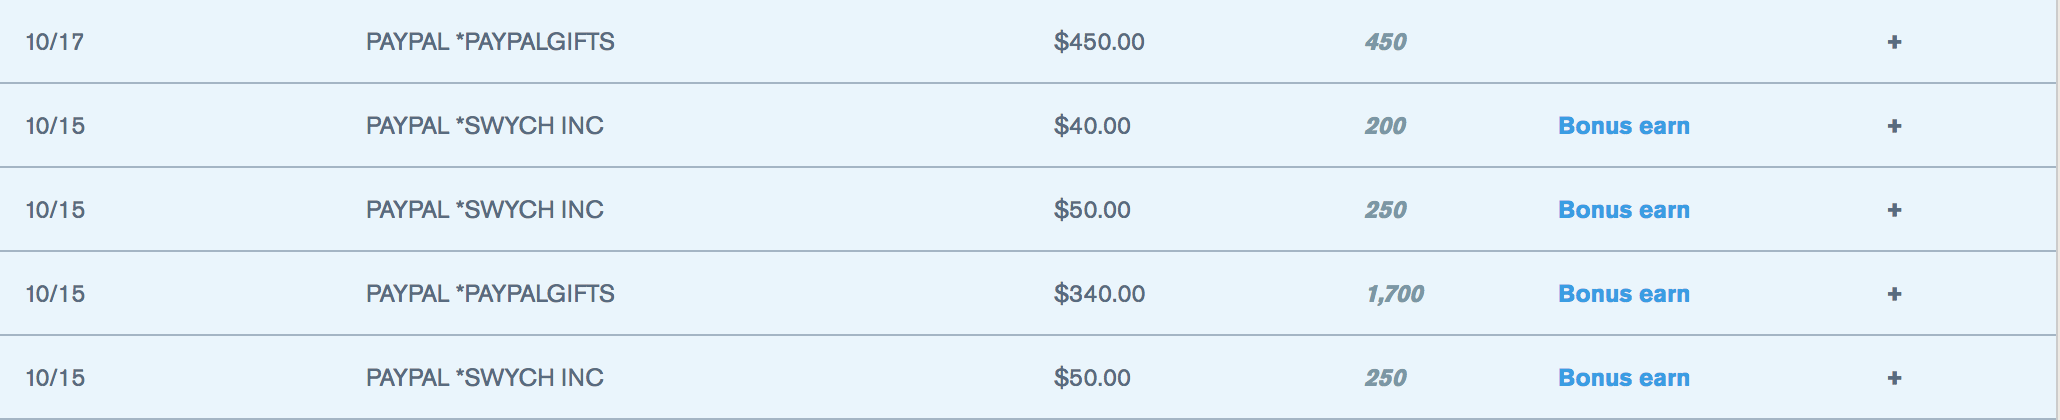Viewport: 2060px width, 420px height.
Task: Expand the $40.00 SWYCH INC transaction
Action: coord(1894,126)
